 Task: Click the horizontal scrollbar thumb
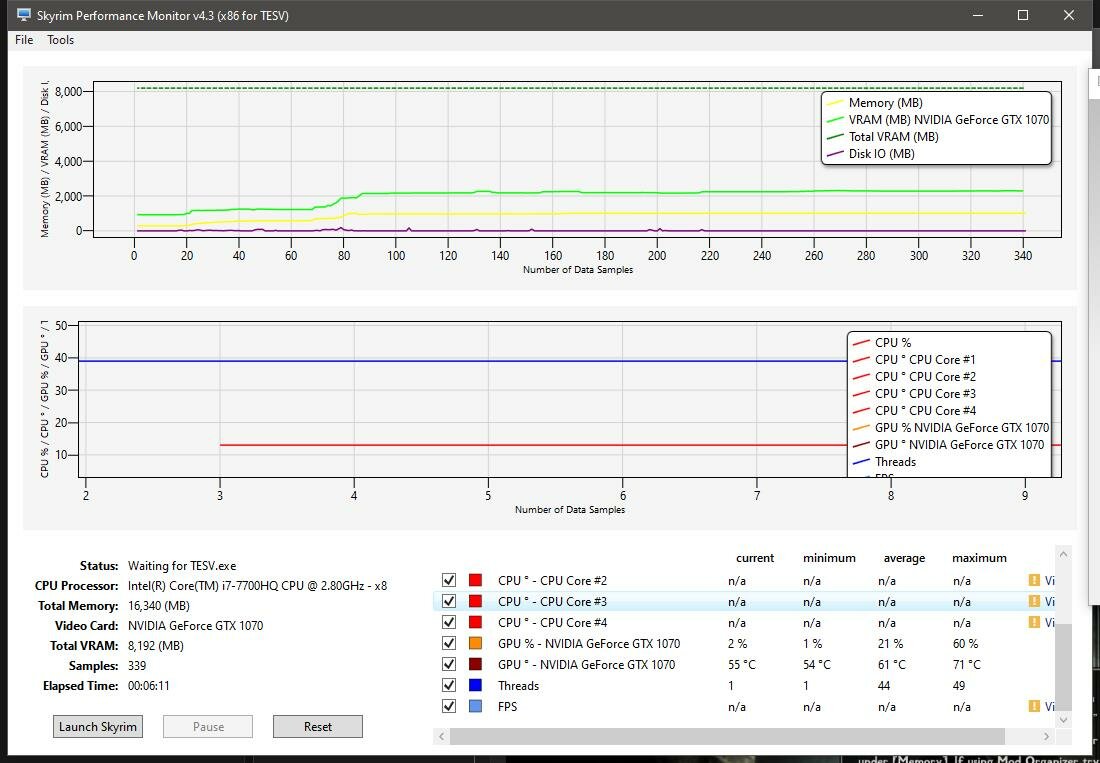[727, 736]
